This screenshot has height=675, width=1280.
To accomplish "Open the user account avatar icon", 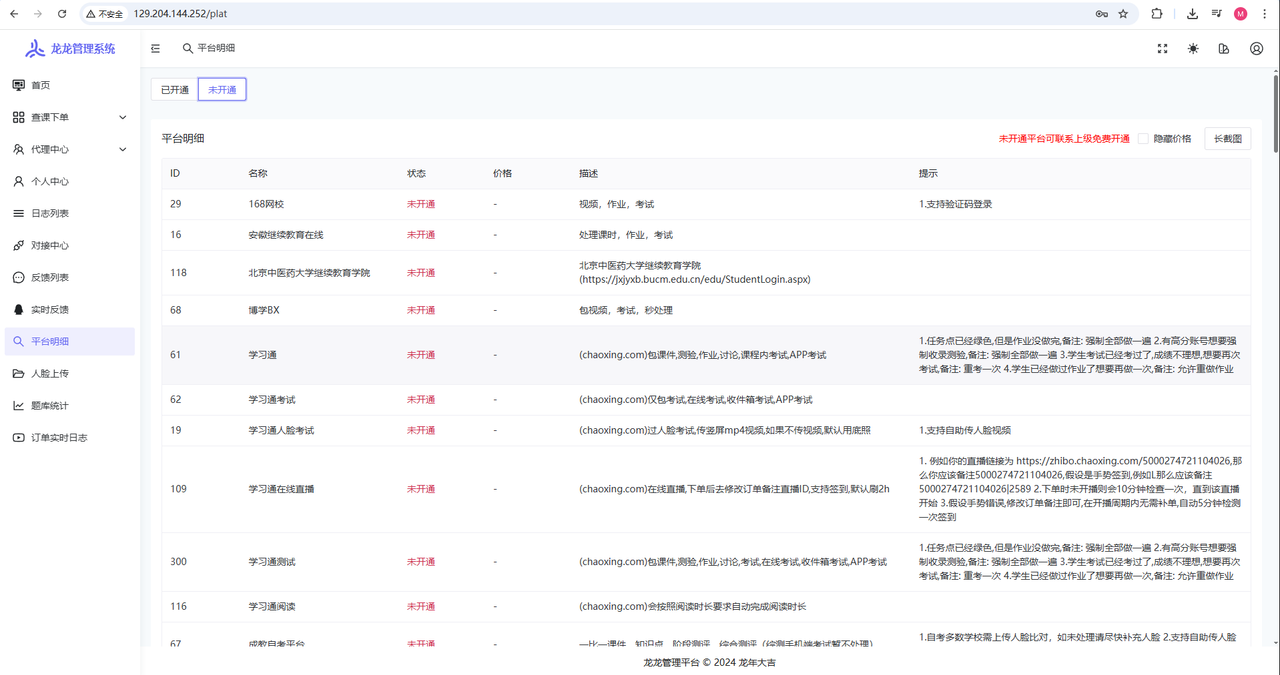I will [1256, 48].
